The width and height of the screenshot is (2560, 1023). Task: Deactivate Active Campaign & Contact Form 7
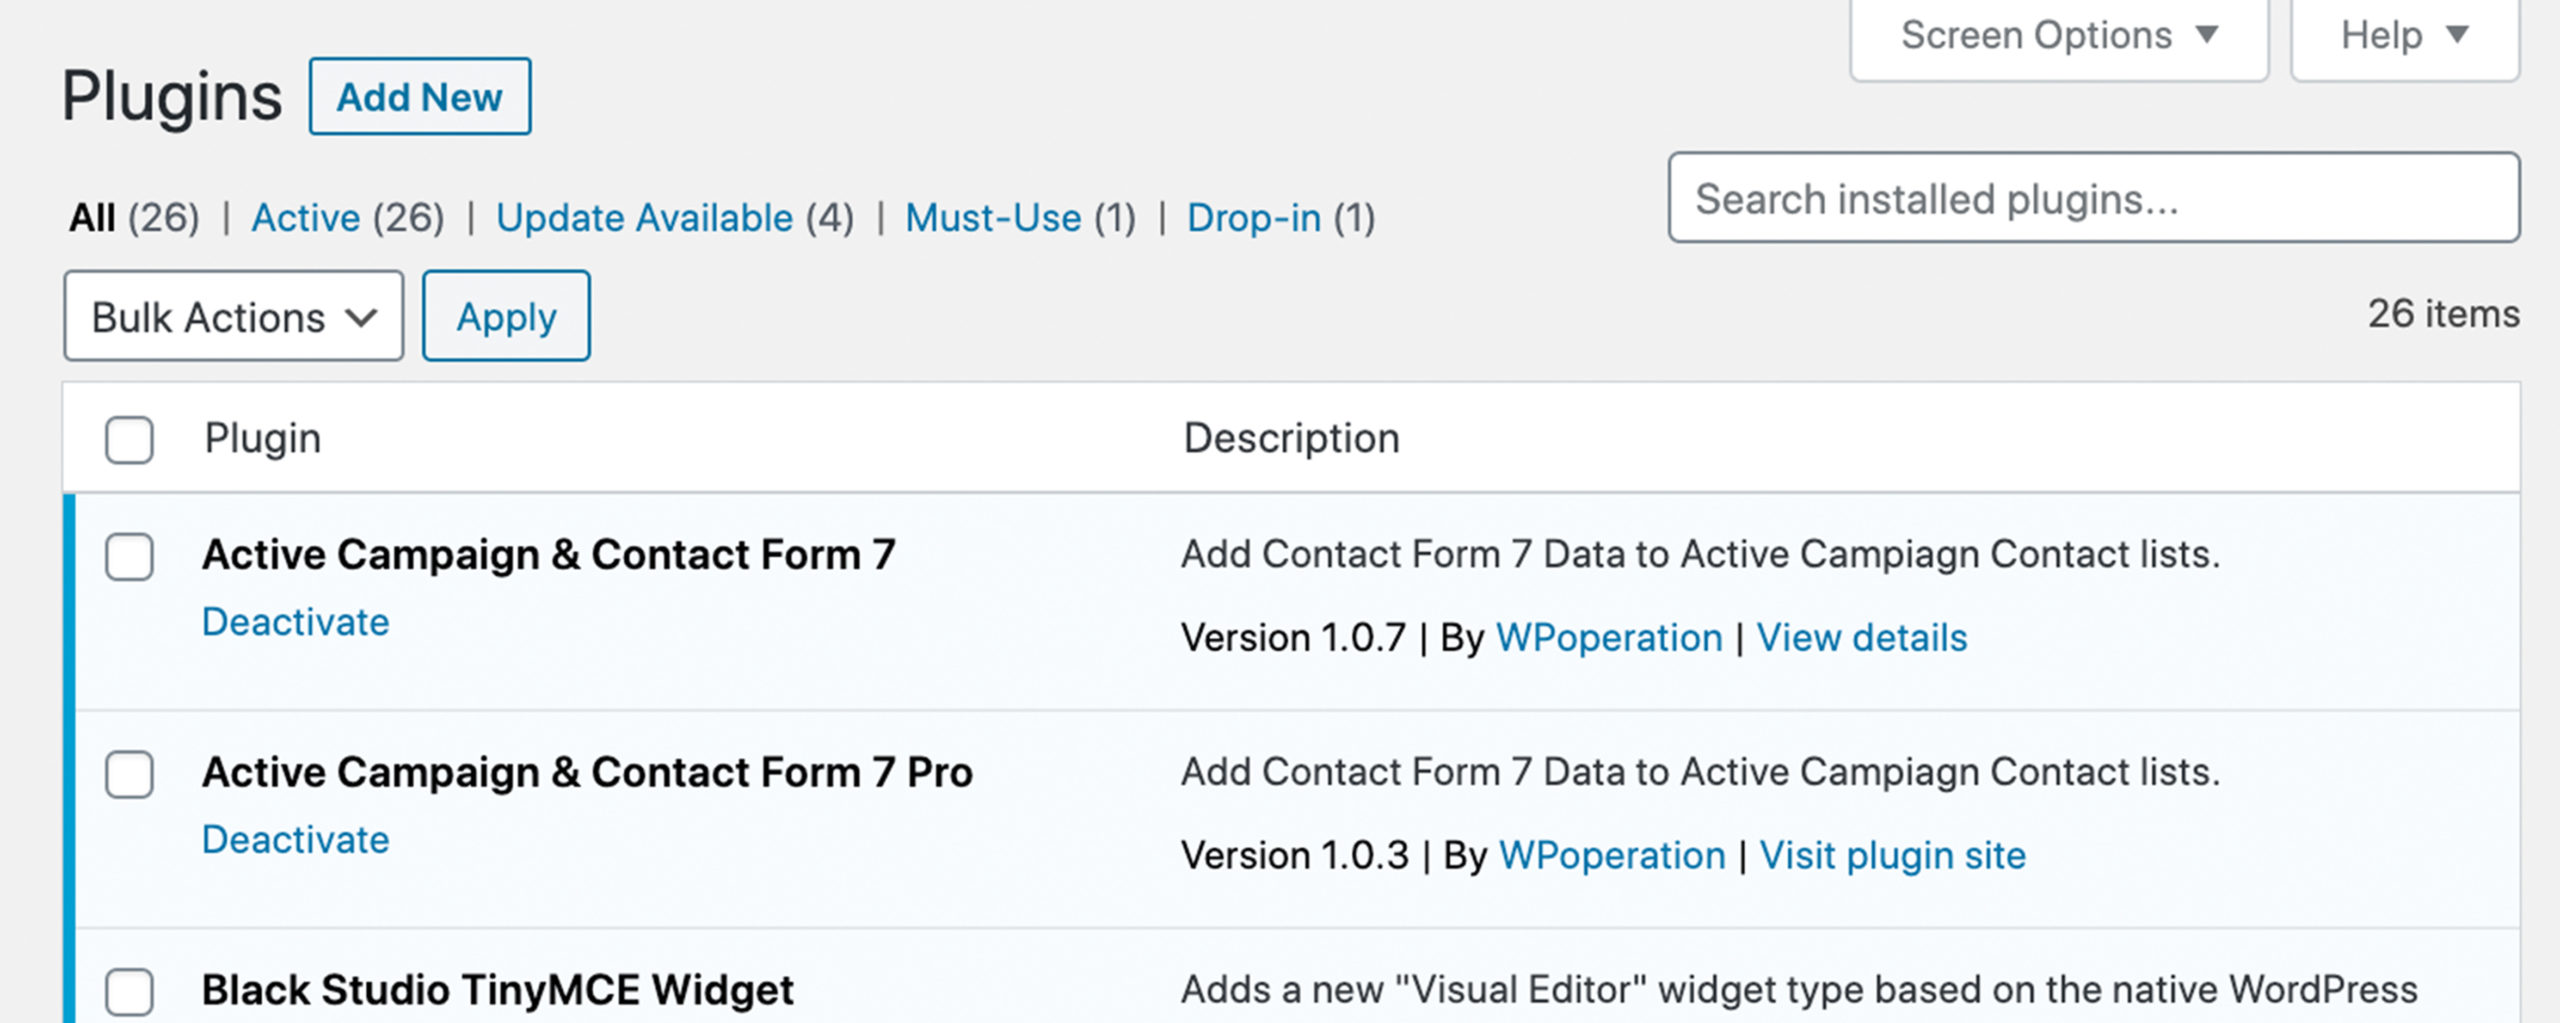tap(295, 622)
